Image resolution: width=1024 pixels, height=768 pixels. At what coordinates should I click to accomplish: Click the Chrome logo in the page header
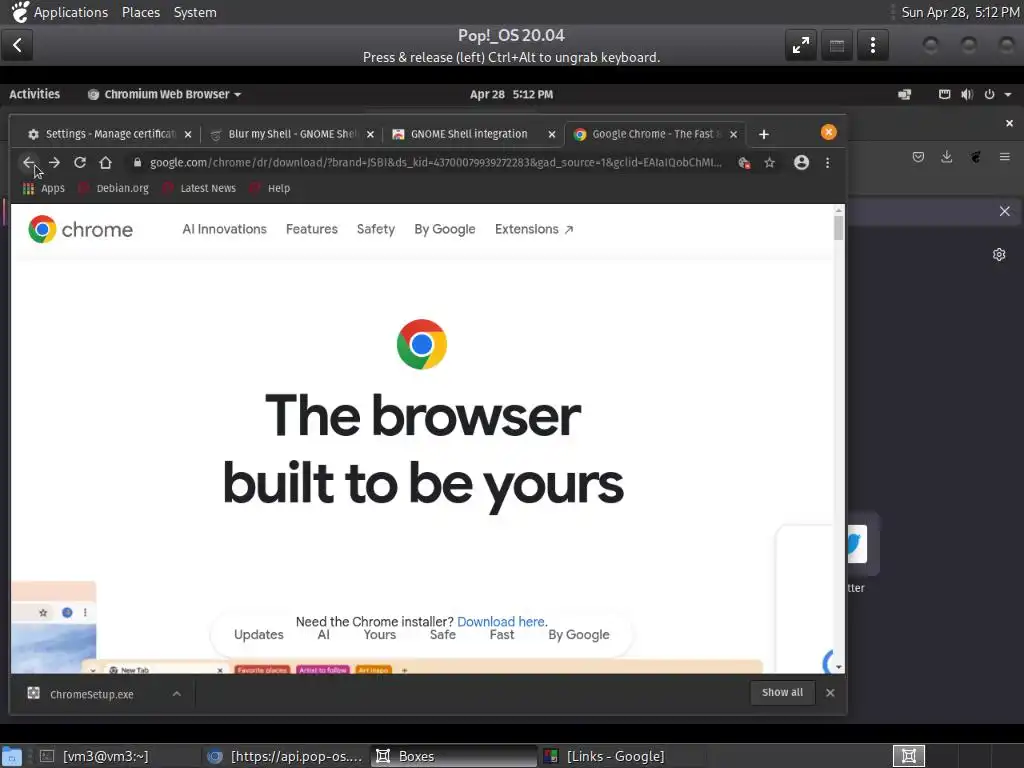[x=80, y=229]
